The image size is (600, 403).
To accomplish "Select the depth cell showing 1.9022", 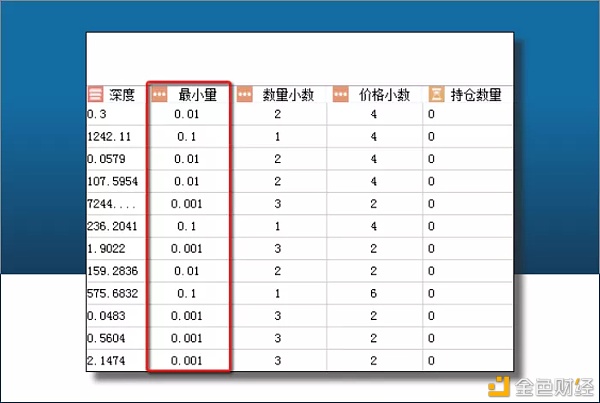I will tap(106, 249).
